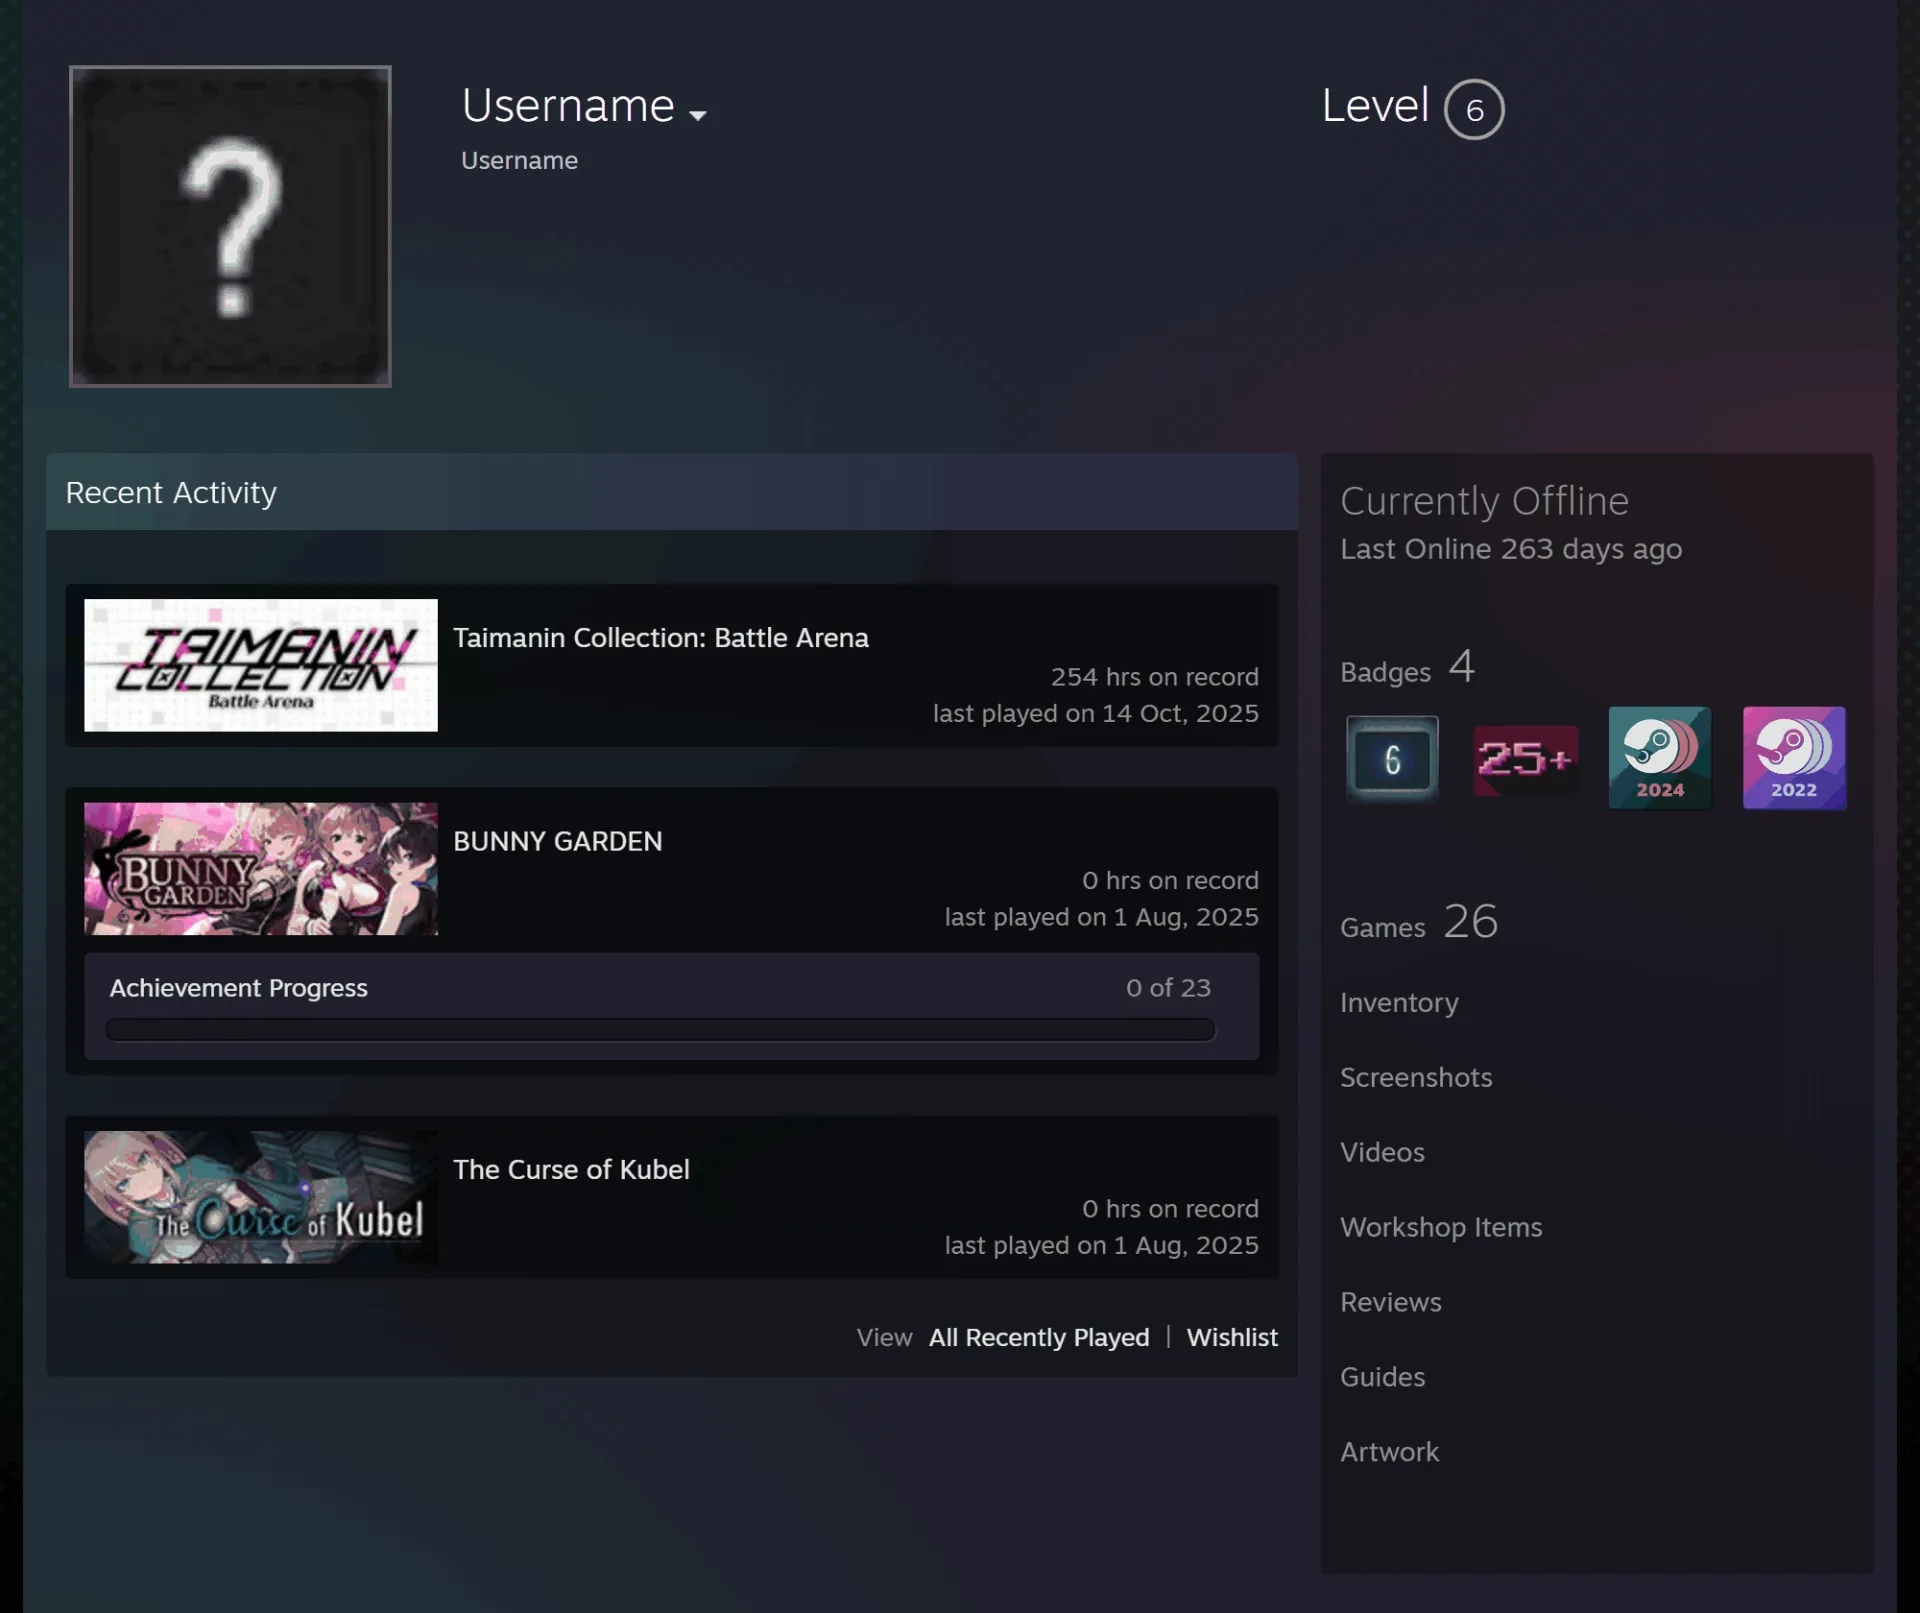Open The Curse of Kubel thumbnail

[261, 1197]
